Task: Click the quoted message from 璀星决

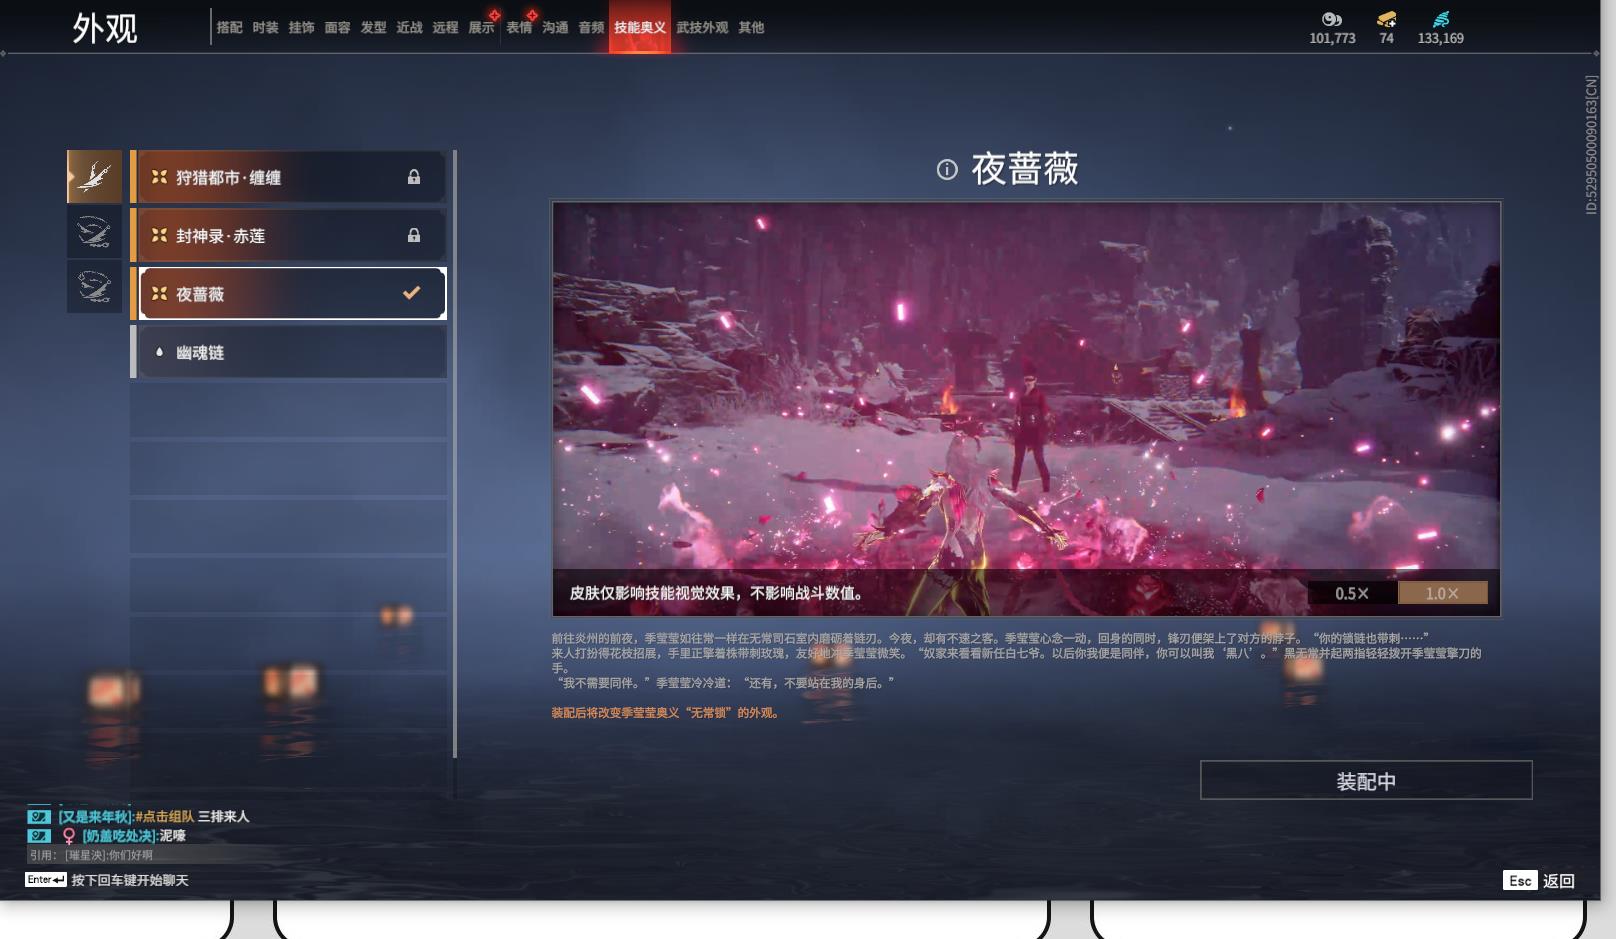Action: pyautogui.click(x=91, y=855)
